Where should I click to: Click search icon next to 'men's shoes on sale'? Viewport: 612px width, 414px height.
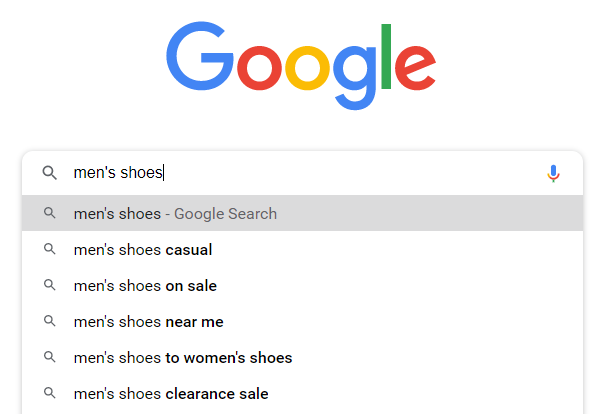coord(49,285)
